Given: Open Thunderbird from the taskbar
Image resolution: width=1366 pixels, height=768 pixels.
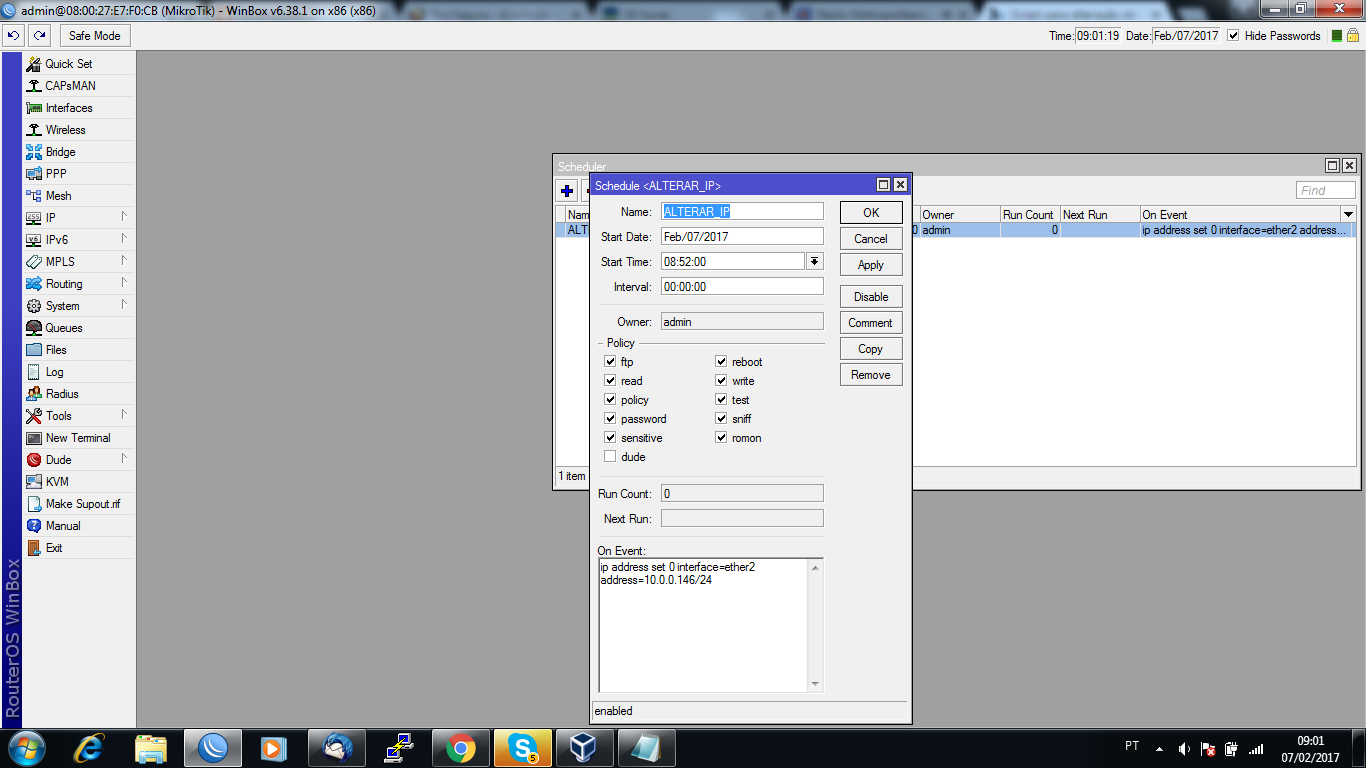Looking at the screenshot, I should pyautogui.click(x=336, y=748).
